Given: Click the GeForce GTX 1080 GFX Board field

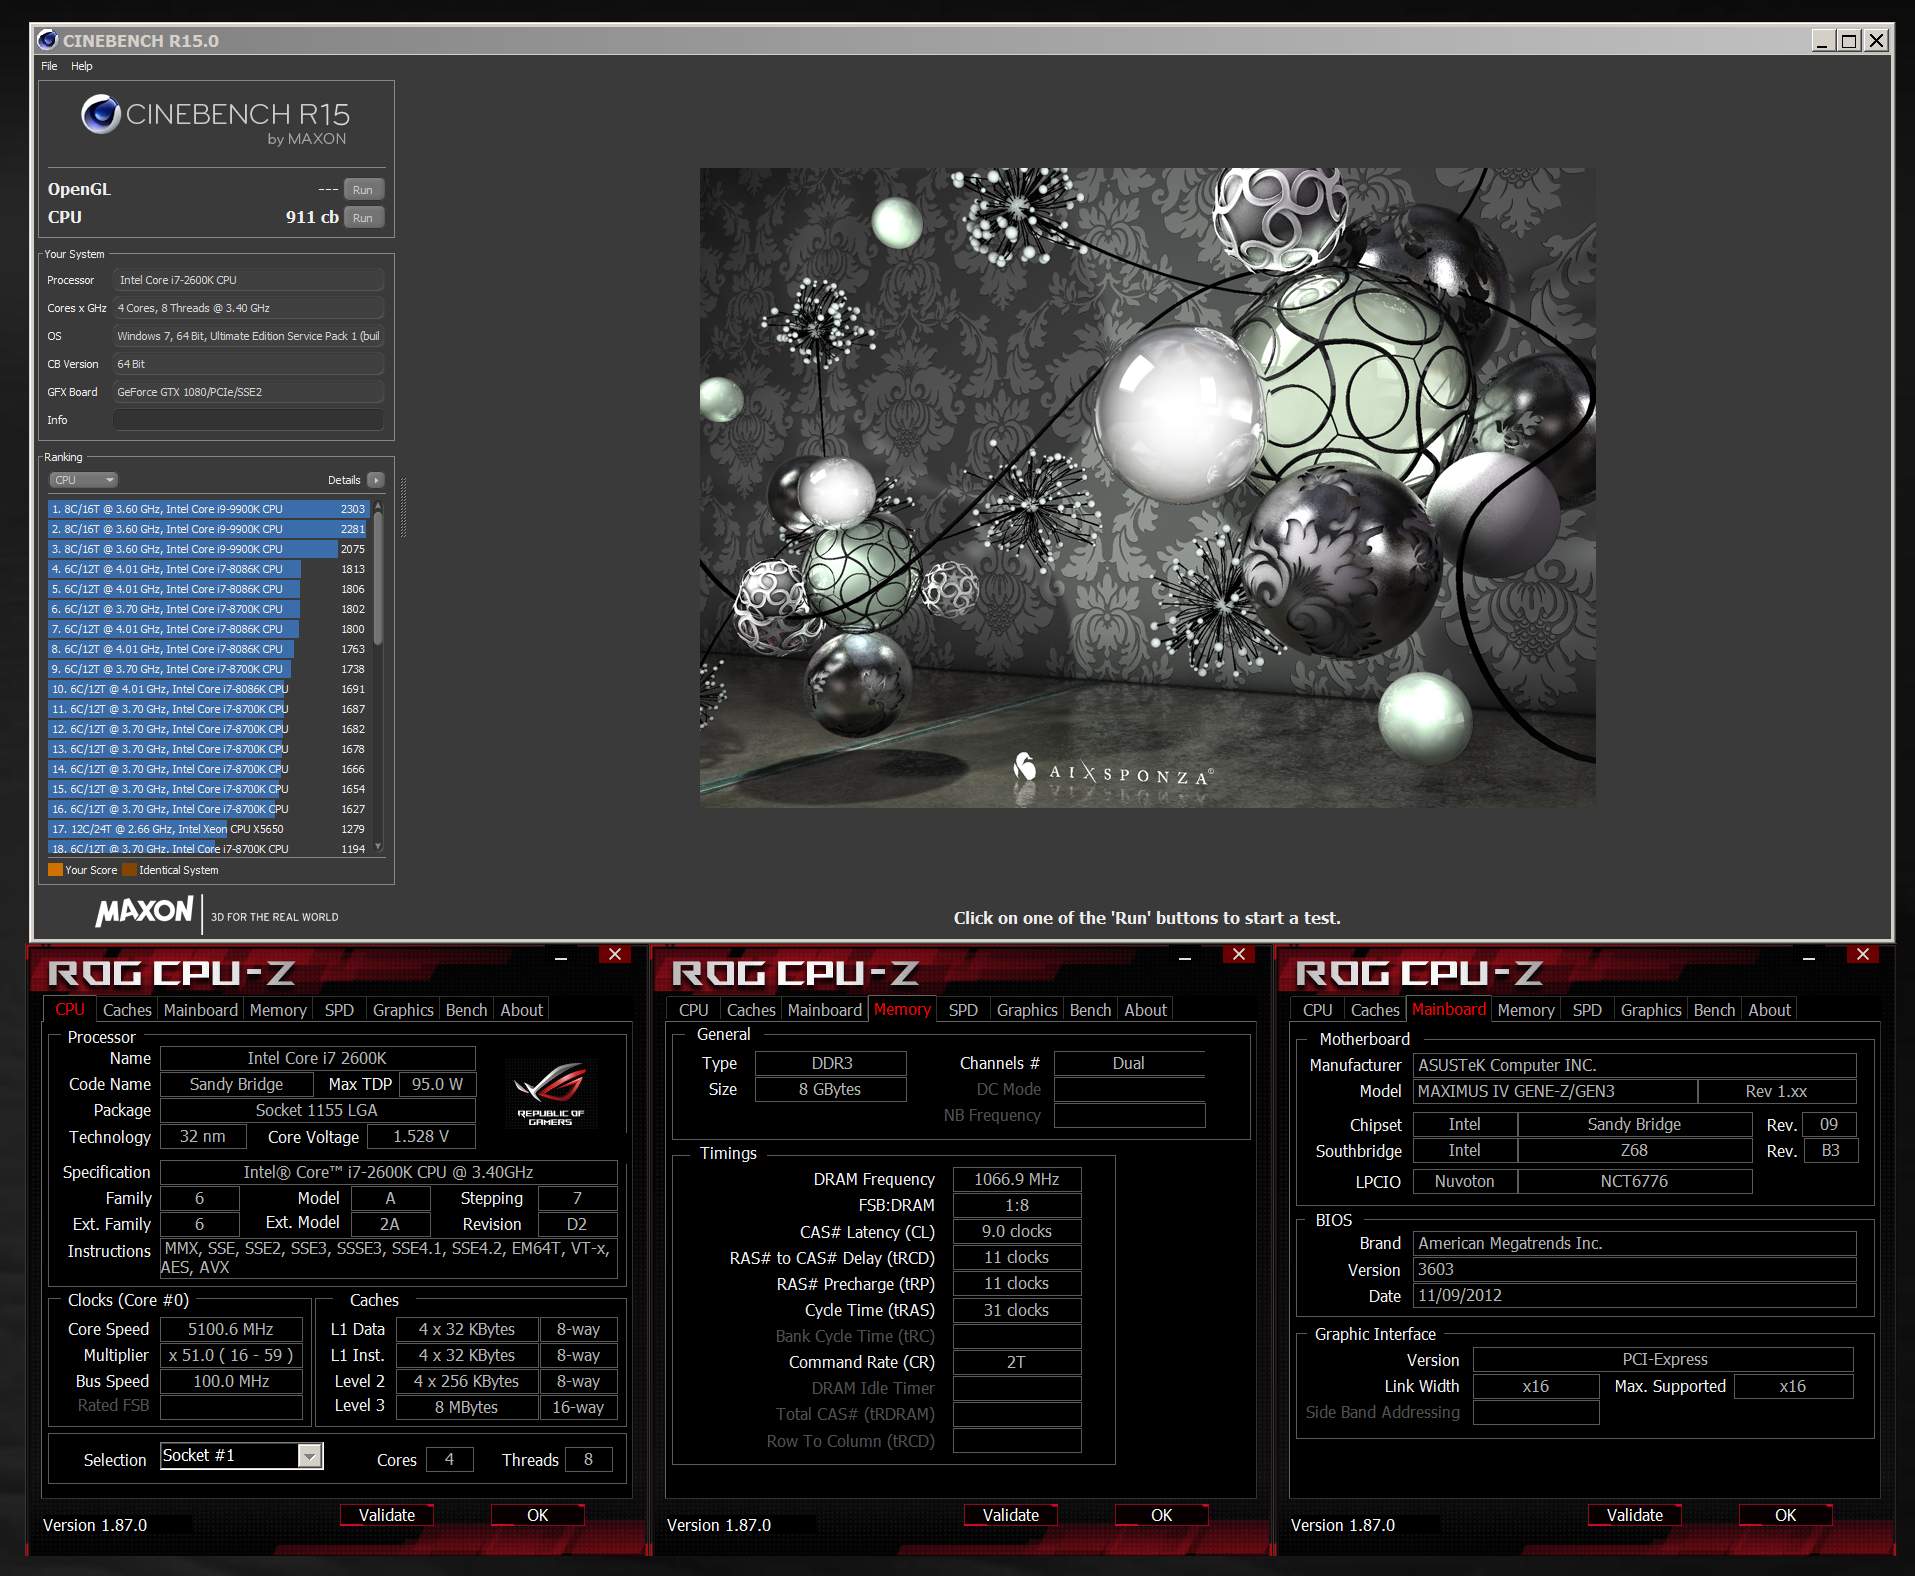Looking at the screenshot, I should pyautogui.click(x=248, y=392).
